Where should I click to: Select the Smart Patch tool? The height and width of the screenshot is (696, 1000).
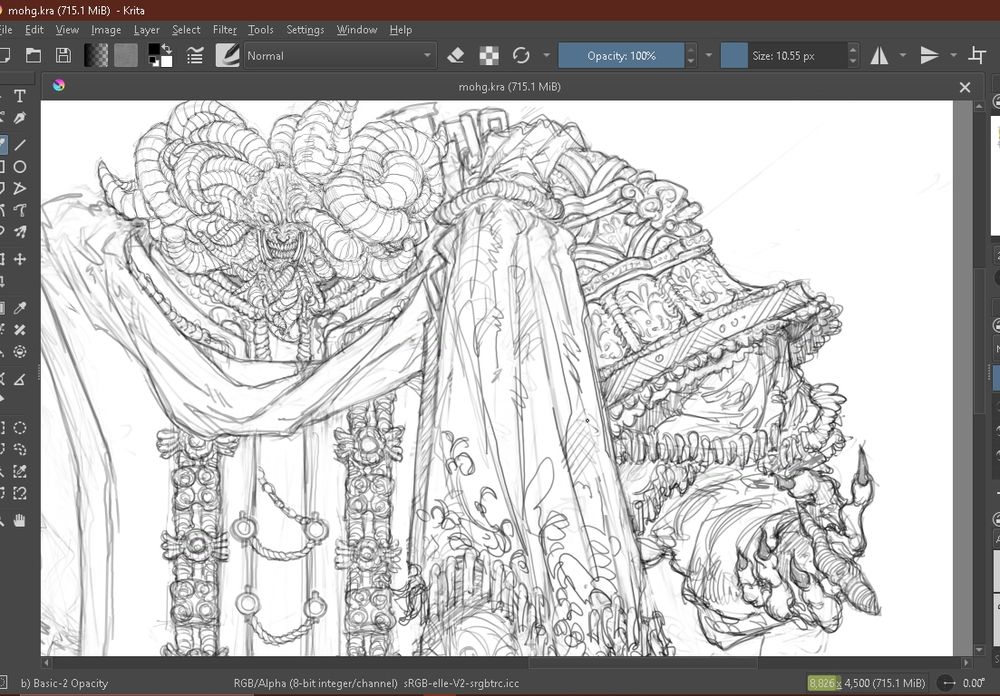(x=20, y=330)
